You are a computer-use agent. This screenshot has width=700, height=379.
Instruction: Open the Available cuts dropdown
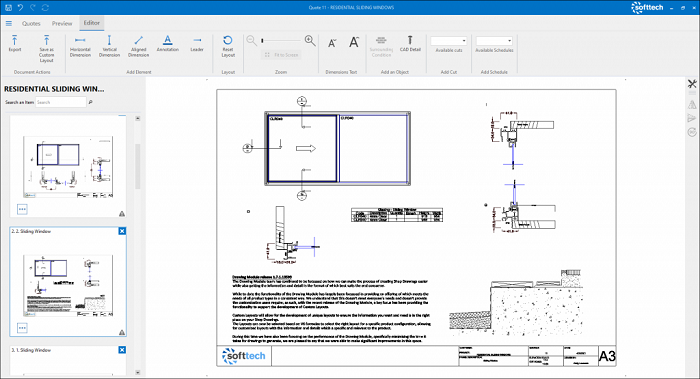point(449,41)
